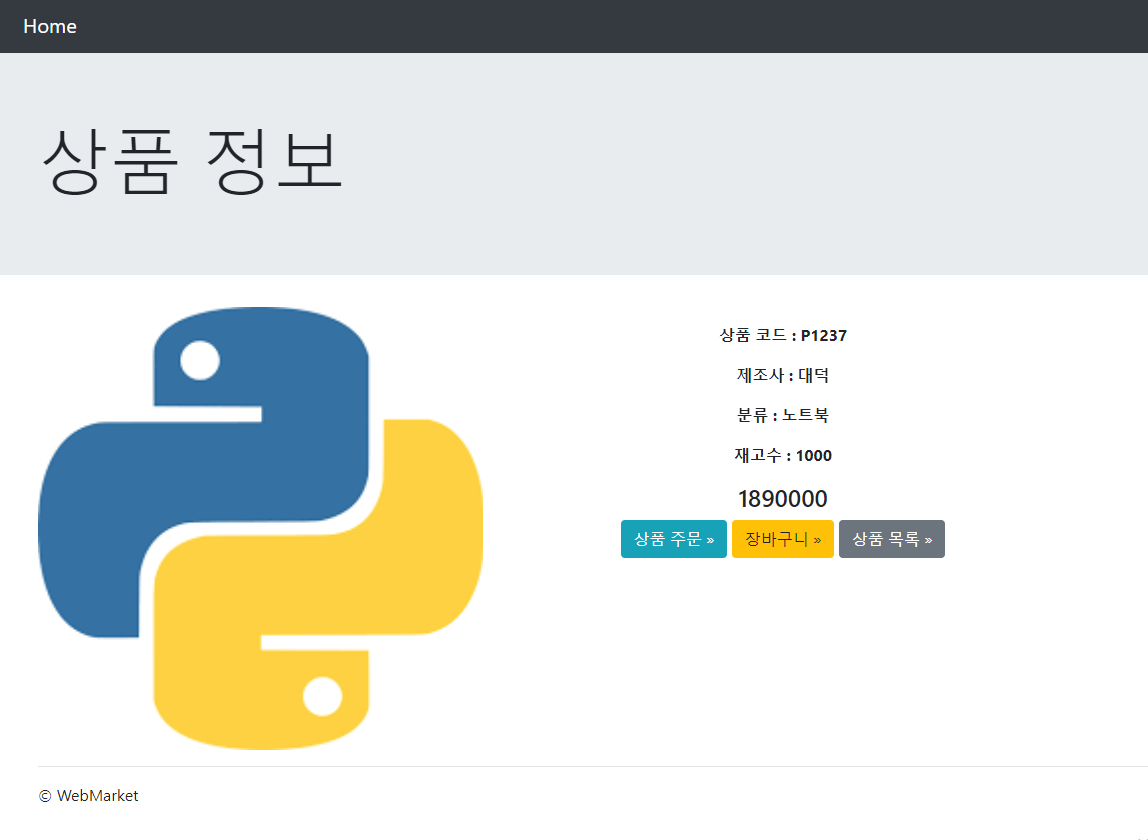Click stock text 재고수 : 1000
Viewport: 1148px width, 840px height.
783,456
